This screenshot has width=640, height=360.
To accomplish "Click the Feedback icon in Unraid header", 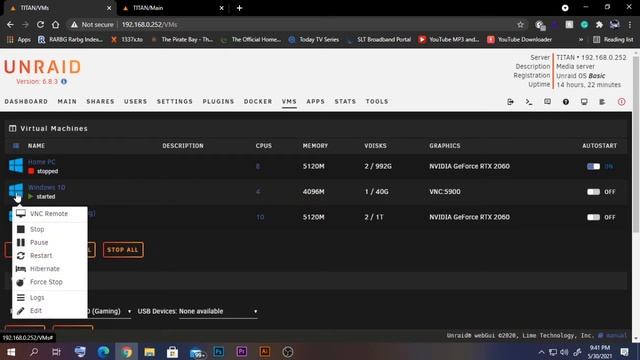I will 547,102.
